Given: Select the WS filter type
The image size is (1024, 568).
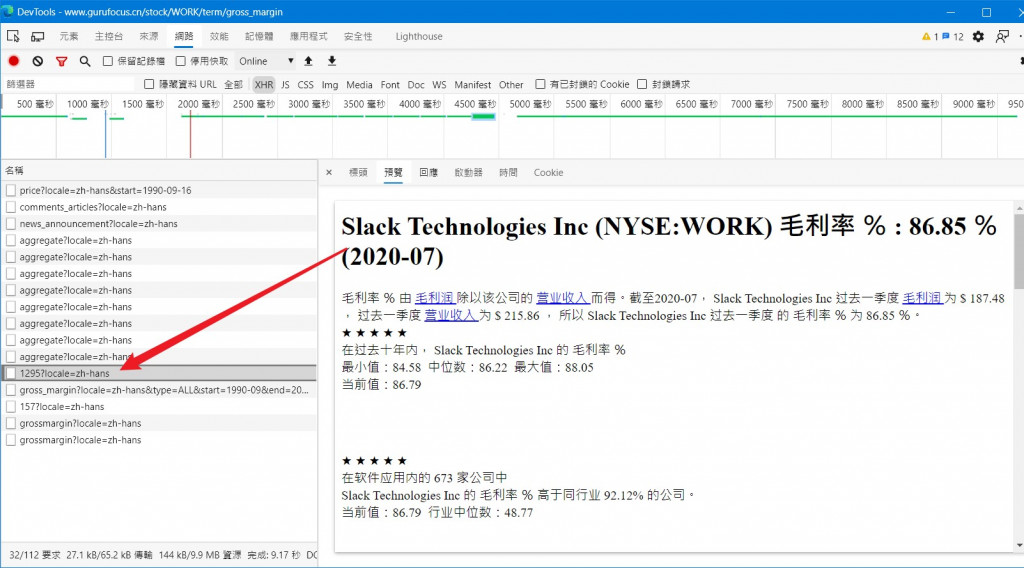Looking at the screenshot, I should [x=439, y=84].
